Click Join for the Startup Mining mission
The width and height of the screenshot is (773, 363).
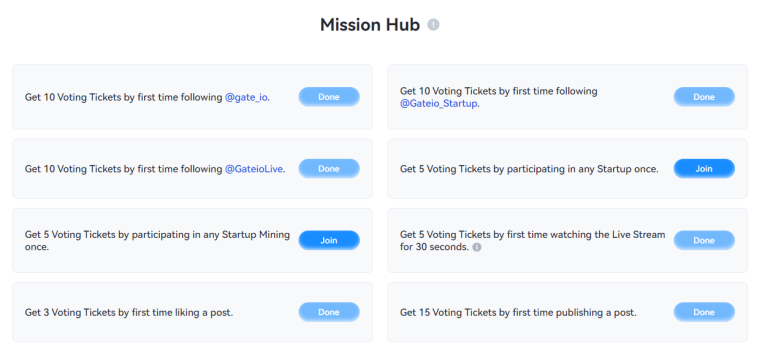tap(329, 240)
